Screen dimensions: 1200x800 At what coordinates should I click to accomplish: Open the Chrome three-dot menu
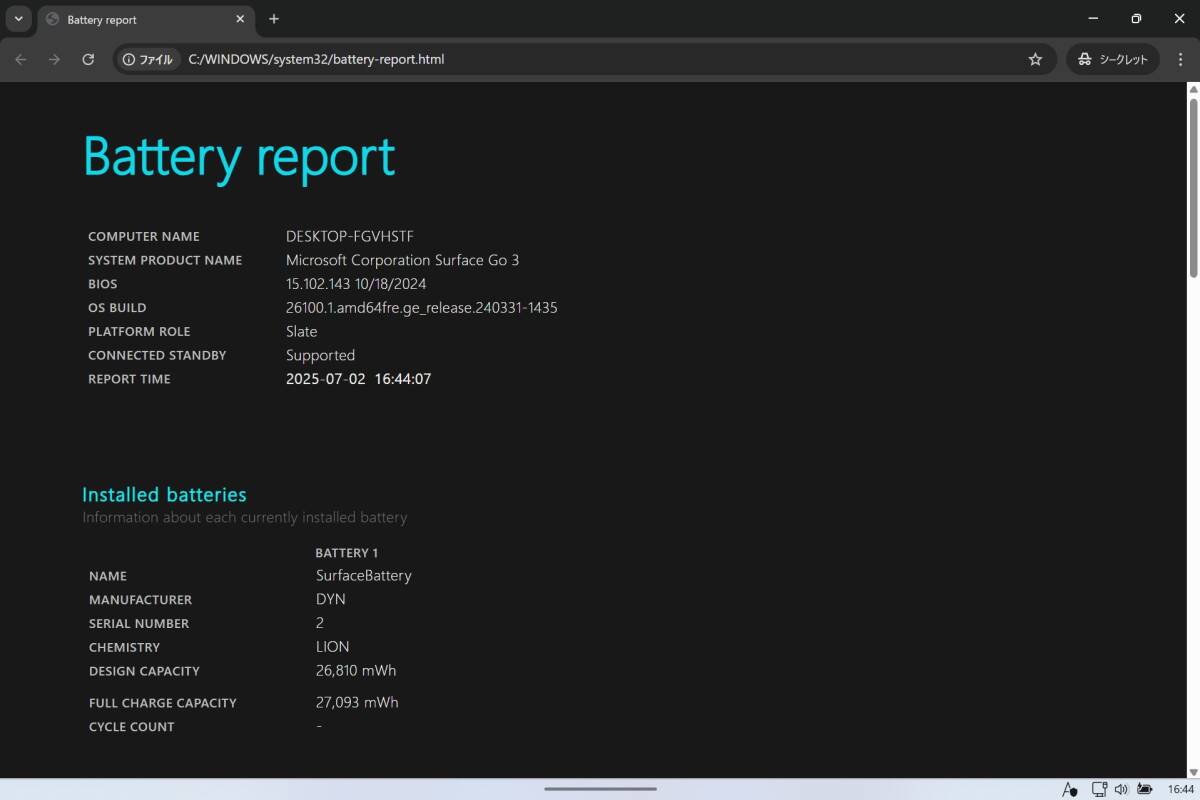1180,59
